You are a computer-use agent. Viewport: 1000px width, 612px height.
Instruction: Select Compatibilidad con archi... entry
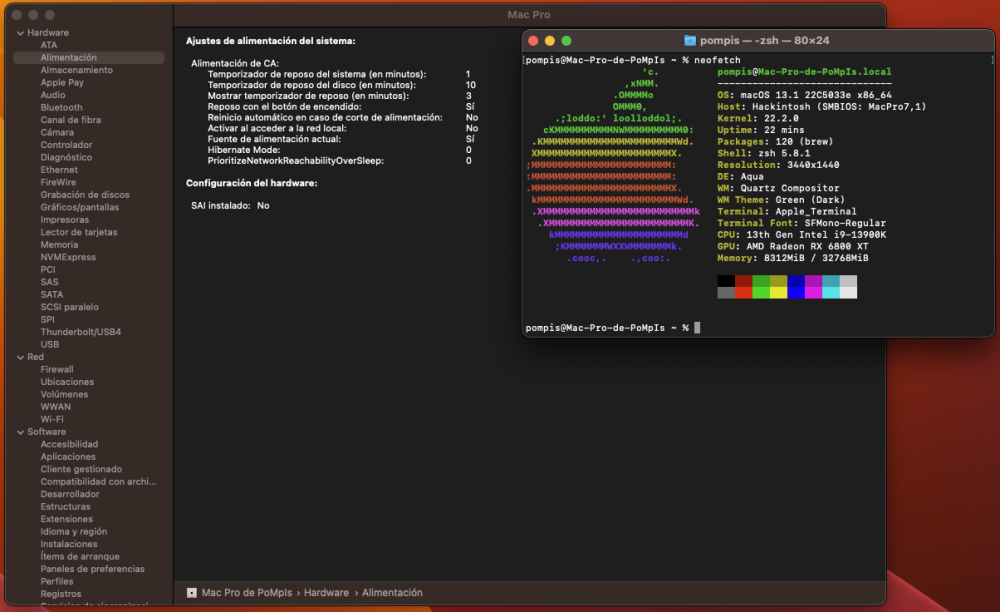click(x=98, y=481)
